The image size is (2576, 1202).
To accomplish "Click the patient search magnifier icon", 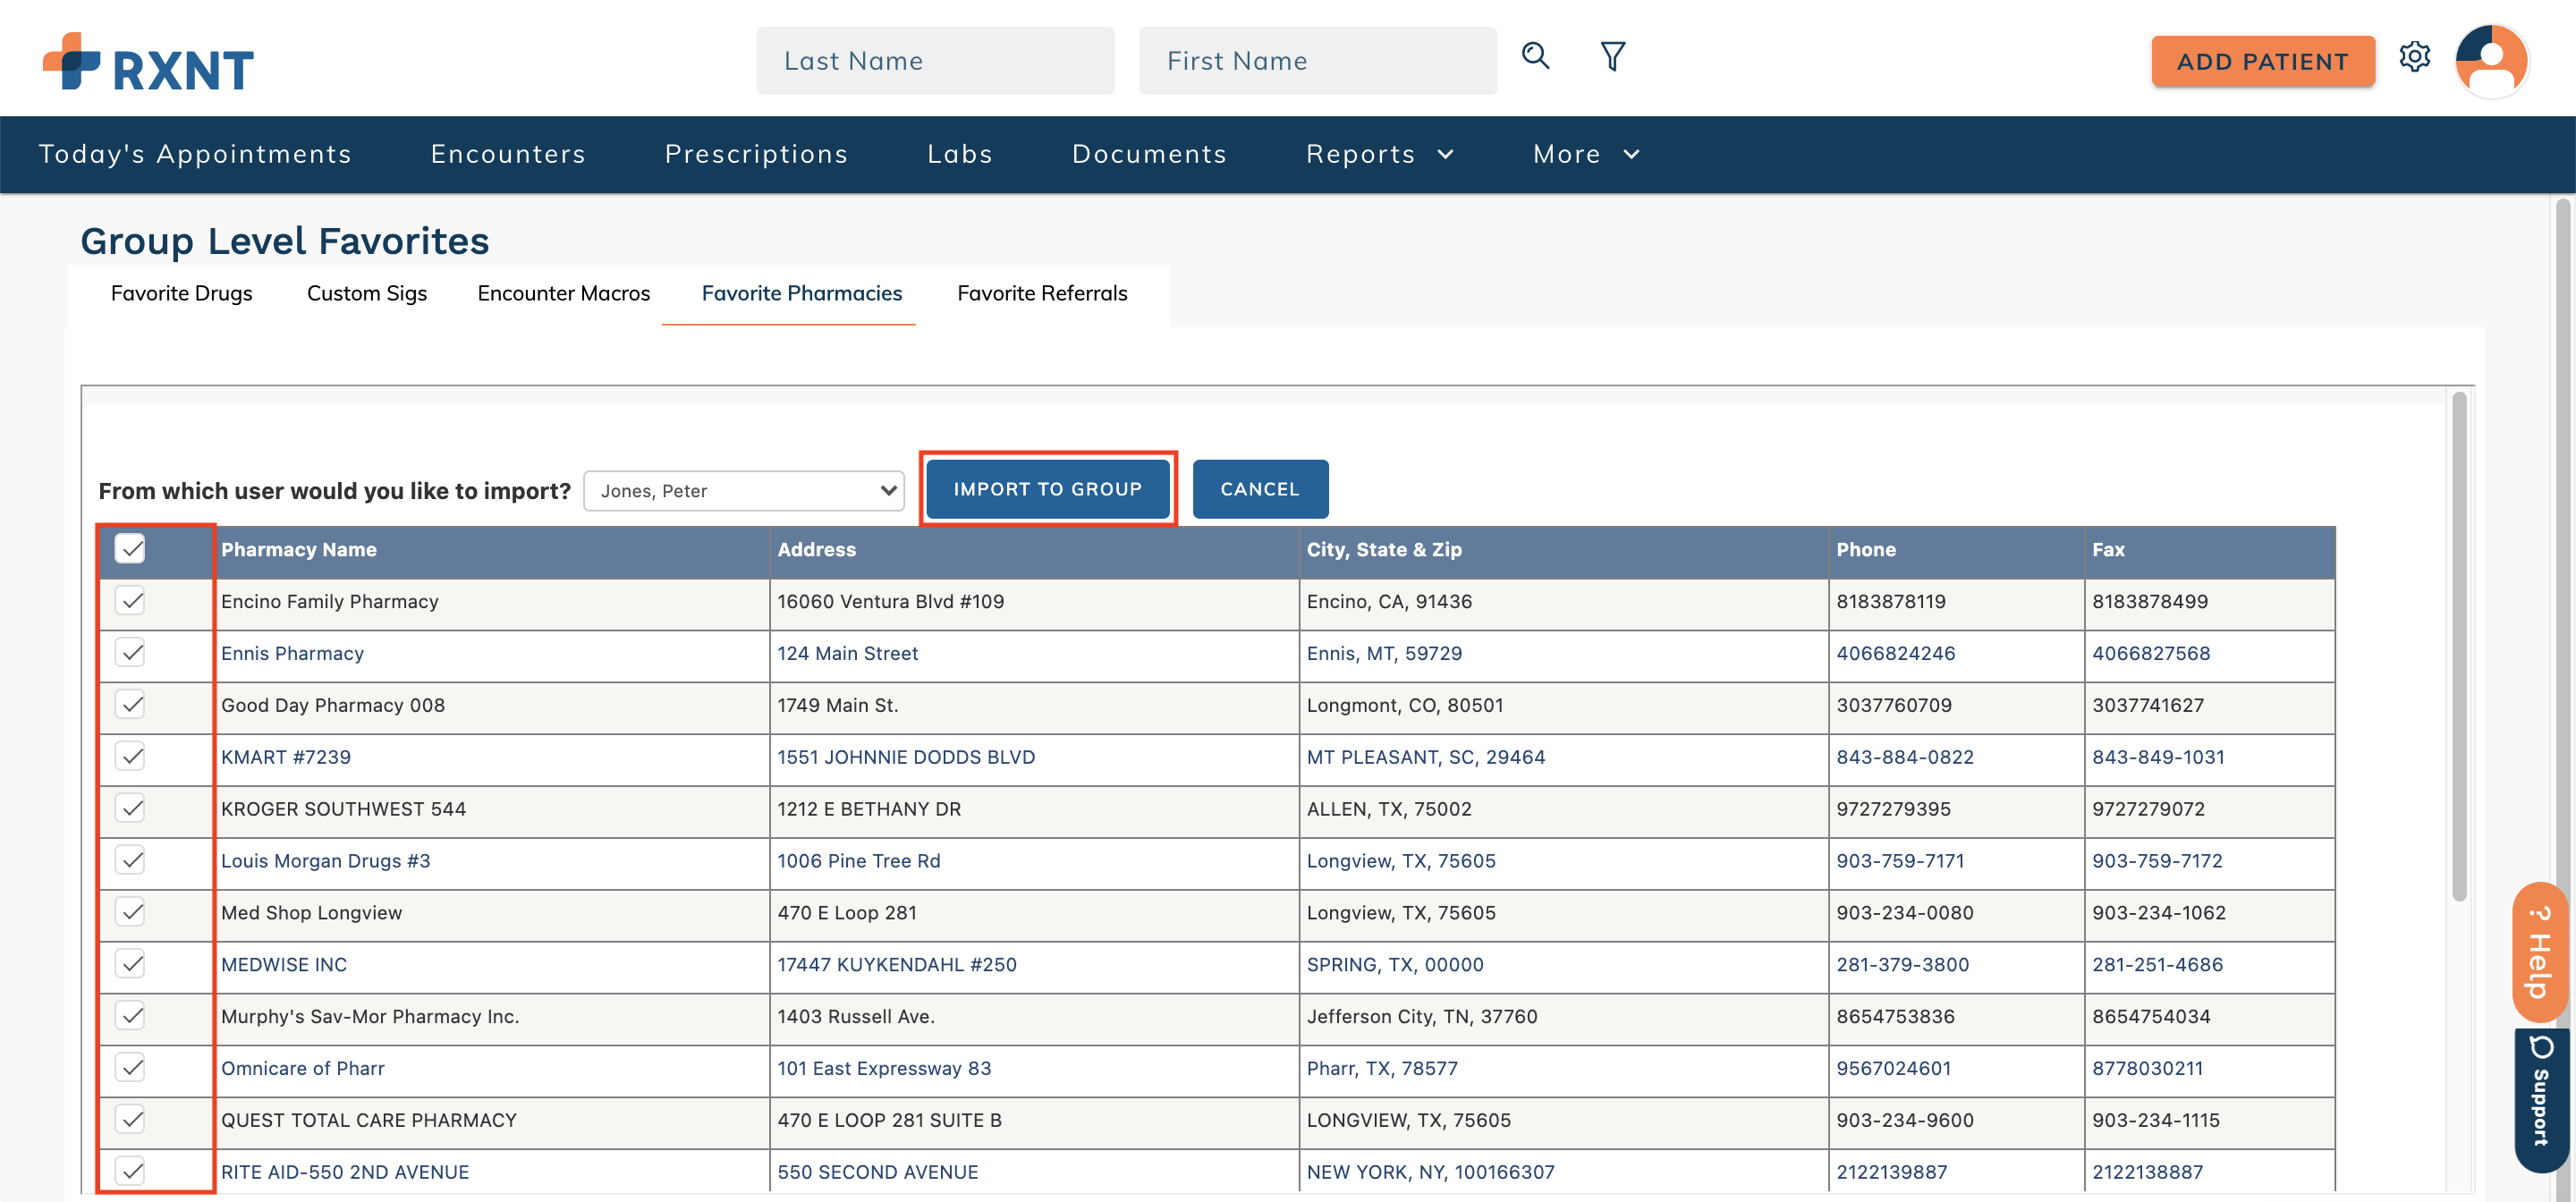I will pyautogui.click(x=1535, y=56).
